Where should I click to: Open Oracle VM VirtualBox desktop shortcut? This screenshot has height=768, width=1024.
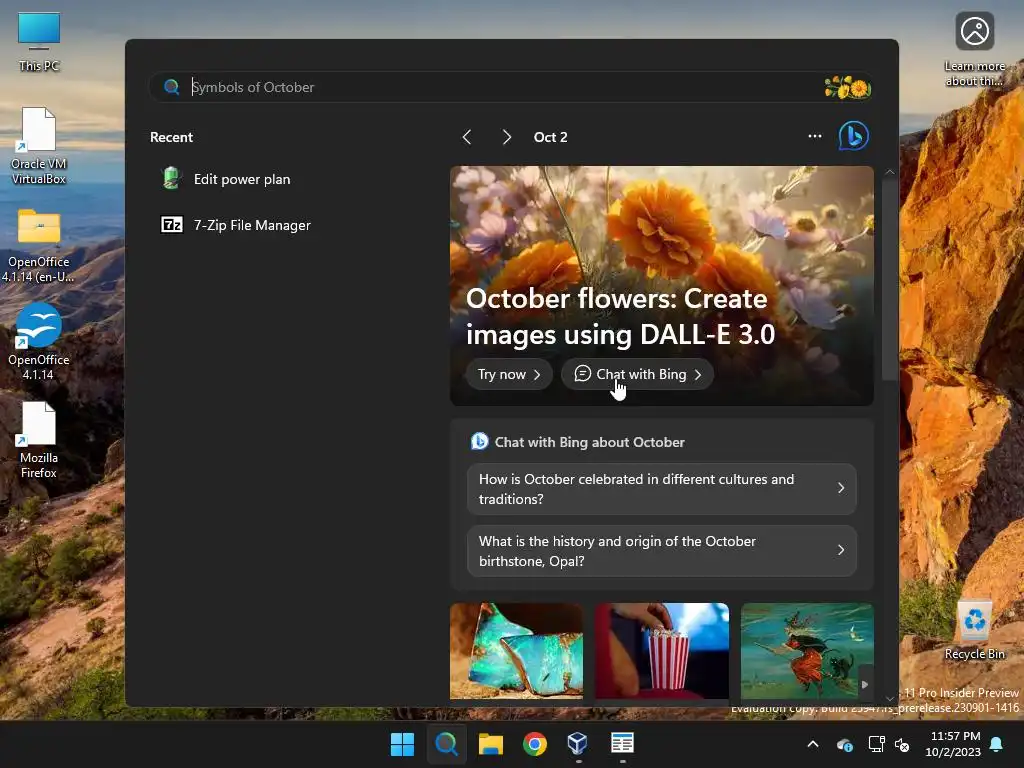pos(39,146)
